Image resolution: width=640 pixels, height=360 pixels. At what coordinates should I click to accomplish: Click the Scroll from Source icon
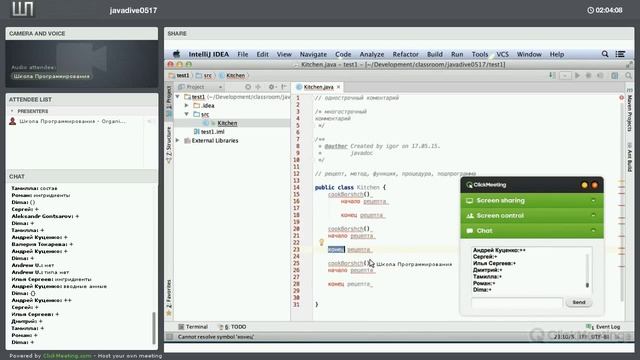248,87
